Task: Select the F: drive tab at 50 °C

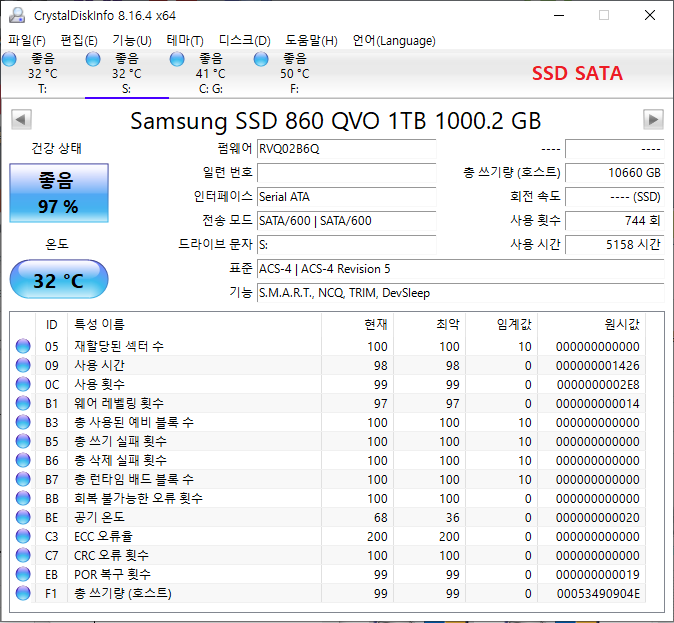Action: pos(294,74)
